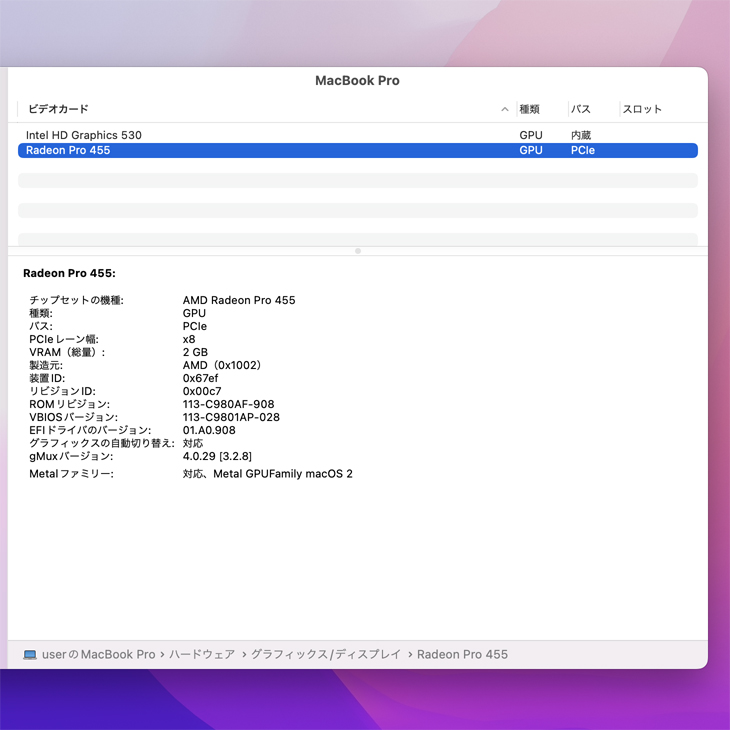
Task: Select the Radeon Pro 455 row
Action: (358, 150)
